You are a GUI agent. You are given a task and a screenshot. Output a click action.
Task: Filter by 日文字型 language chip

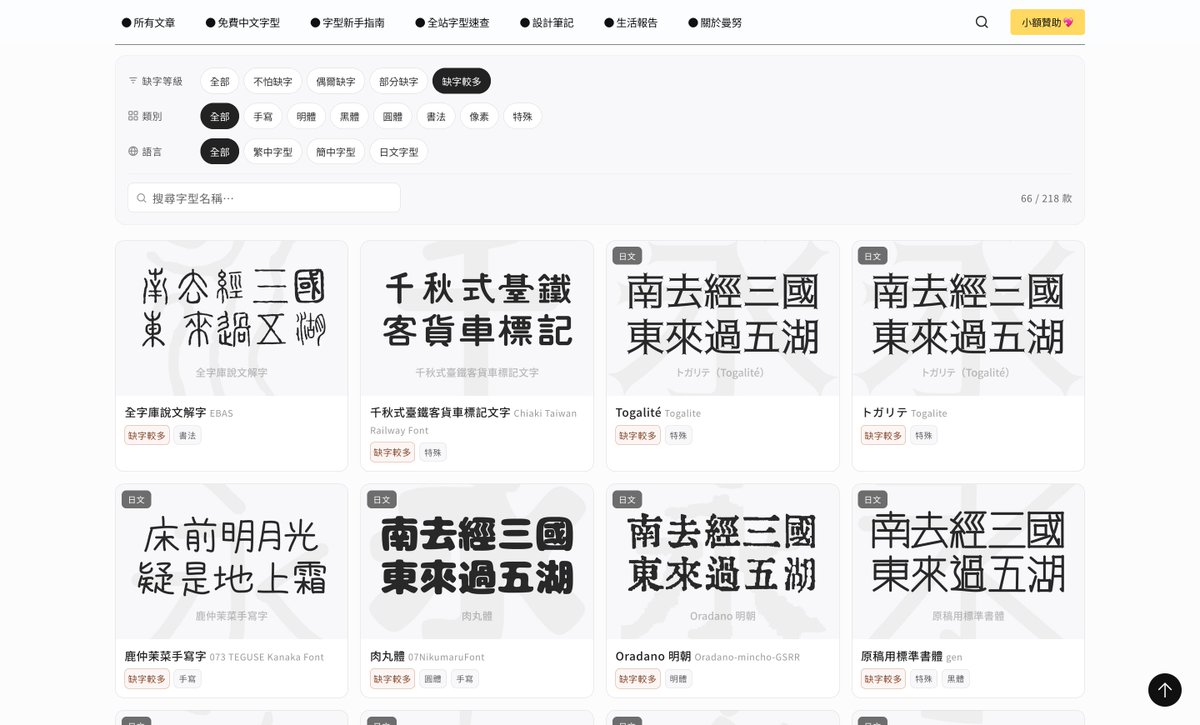tap(399, 151)
